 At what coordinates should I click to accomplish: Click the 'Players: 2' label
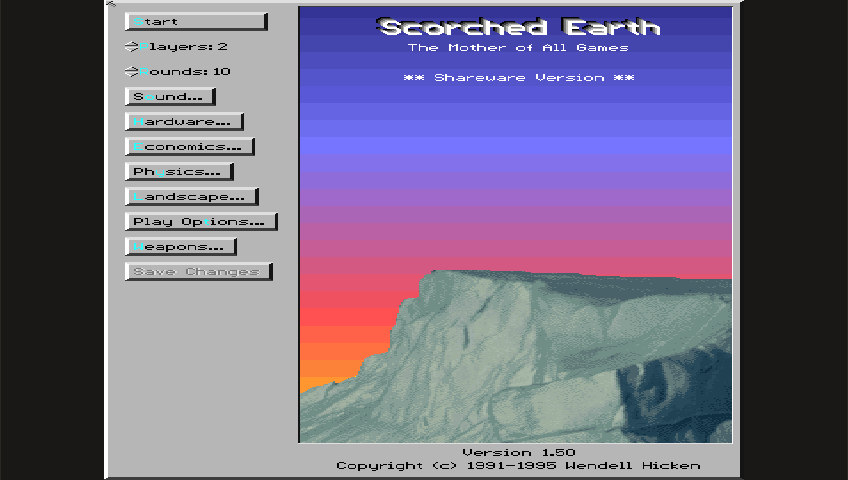tap(183, 47)
